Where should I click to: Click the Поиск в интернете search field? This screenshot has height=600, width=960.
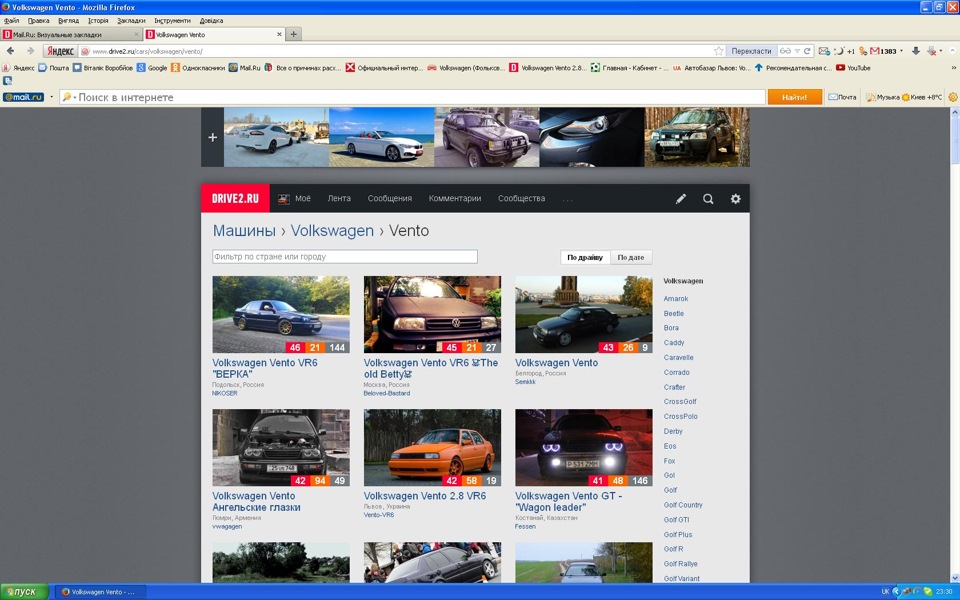click(412, 97)
